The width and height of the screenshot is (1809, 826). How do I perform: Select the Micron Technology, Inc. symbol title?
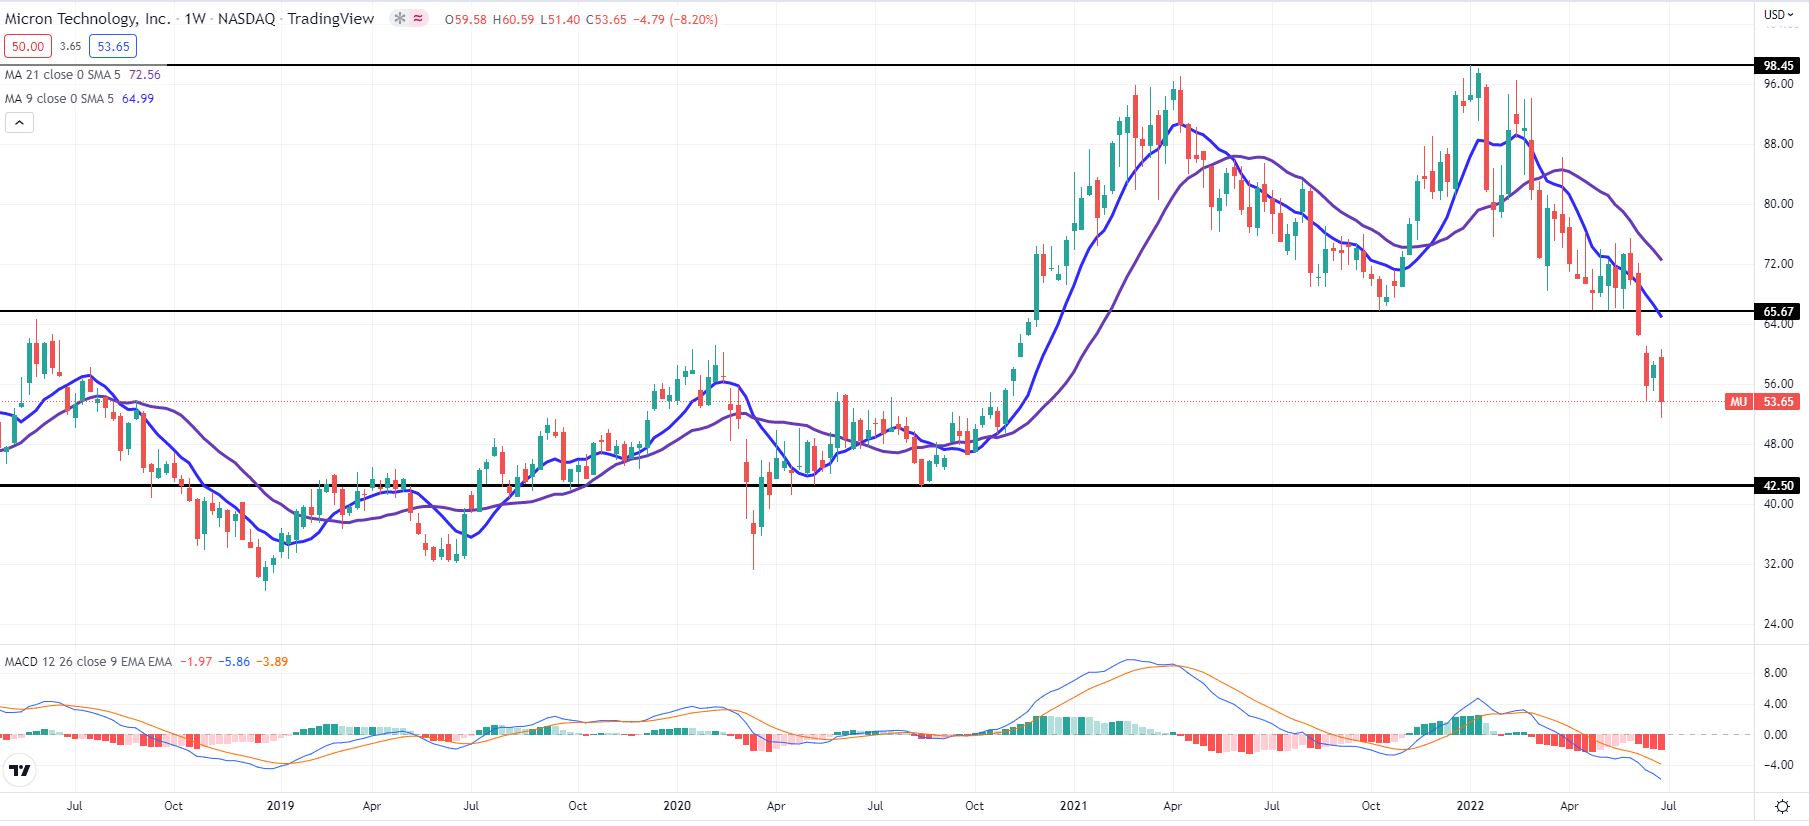(88, 19)
